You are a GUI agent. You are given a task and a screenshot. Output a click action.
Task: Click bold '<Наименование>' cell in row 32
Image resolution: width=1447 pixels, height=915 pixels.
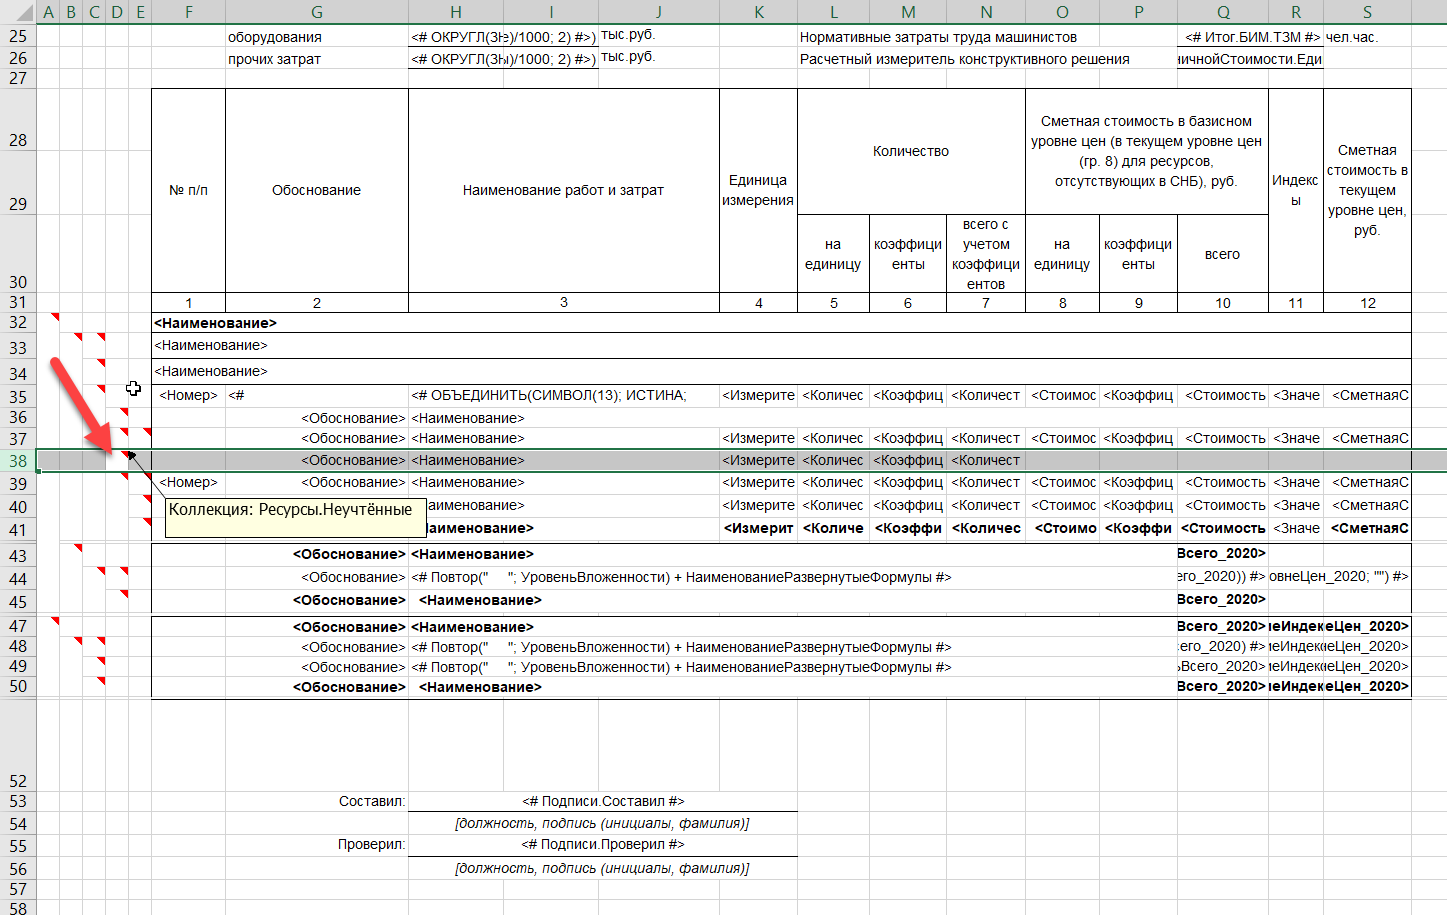[x=781, y=323]
